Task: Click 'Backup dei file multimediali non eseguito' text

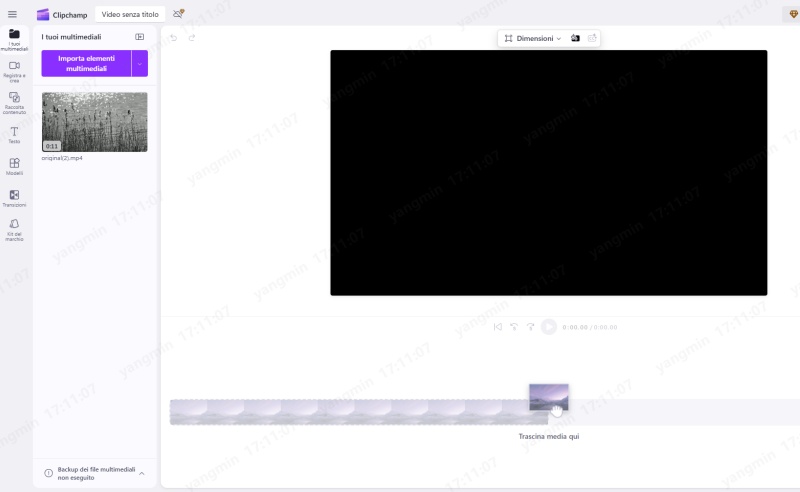Action: (x=96, y=473)
